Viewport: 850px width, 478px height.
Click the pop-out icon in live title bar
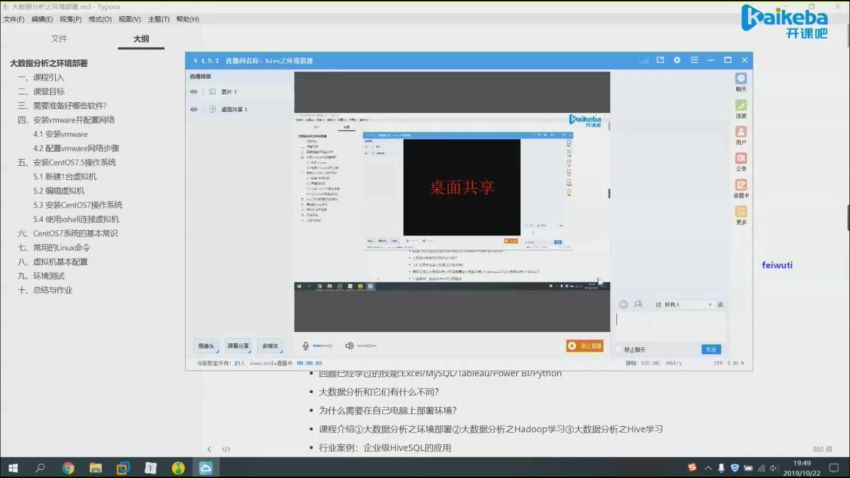660,60
